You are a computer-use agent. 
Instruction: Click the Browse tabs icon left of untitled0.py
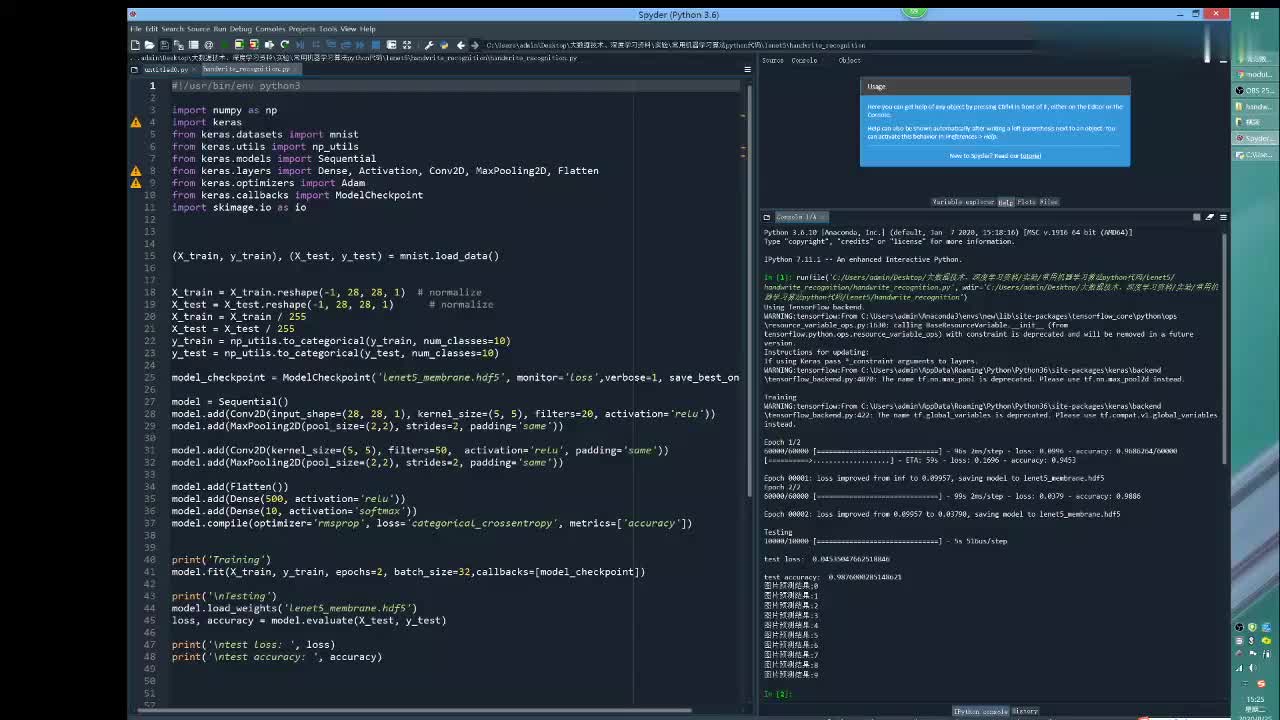[135, 70]
